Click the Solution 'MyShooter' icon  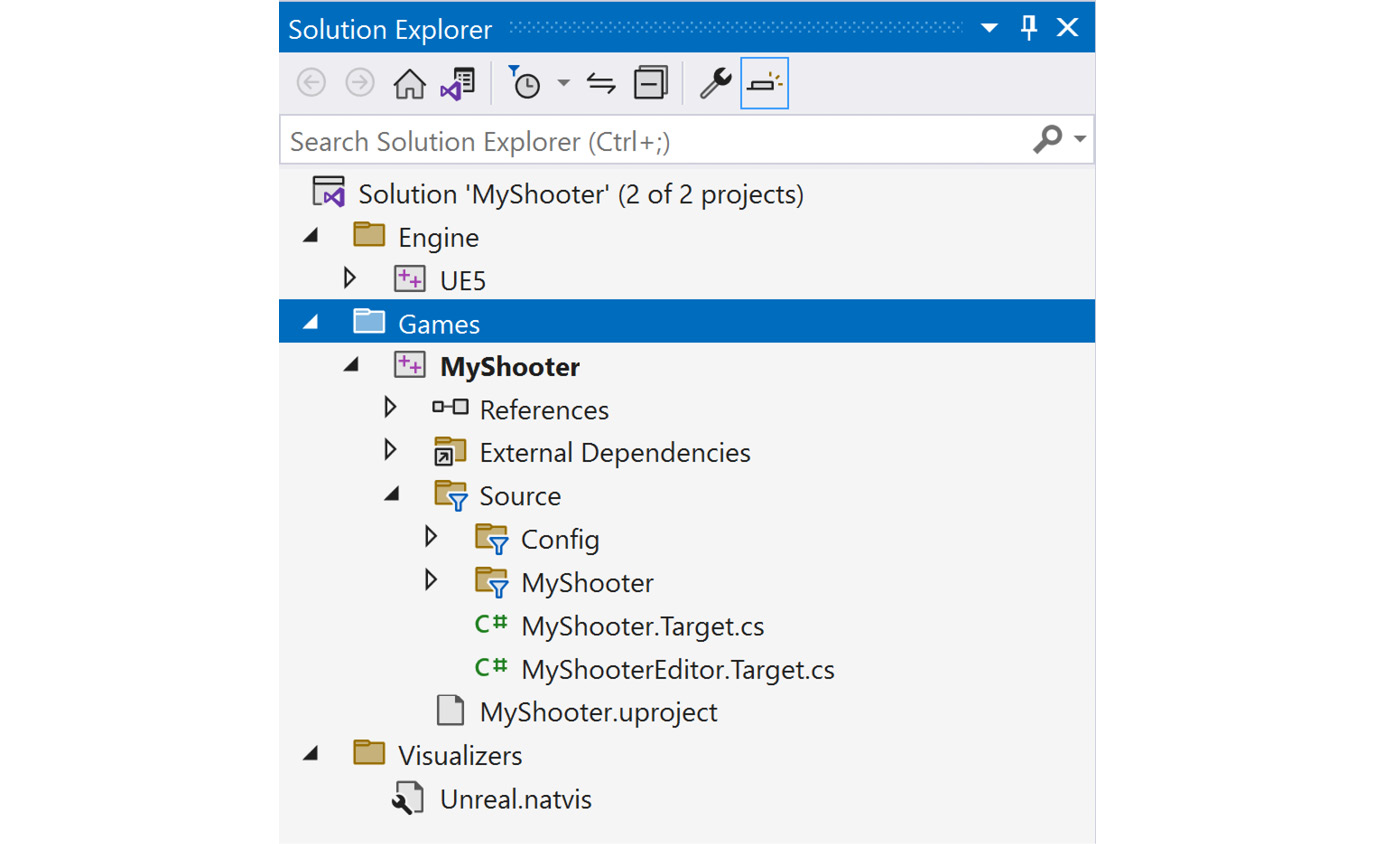click(x=328, y=193)
